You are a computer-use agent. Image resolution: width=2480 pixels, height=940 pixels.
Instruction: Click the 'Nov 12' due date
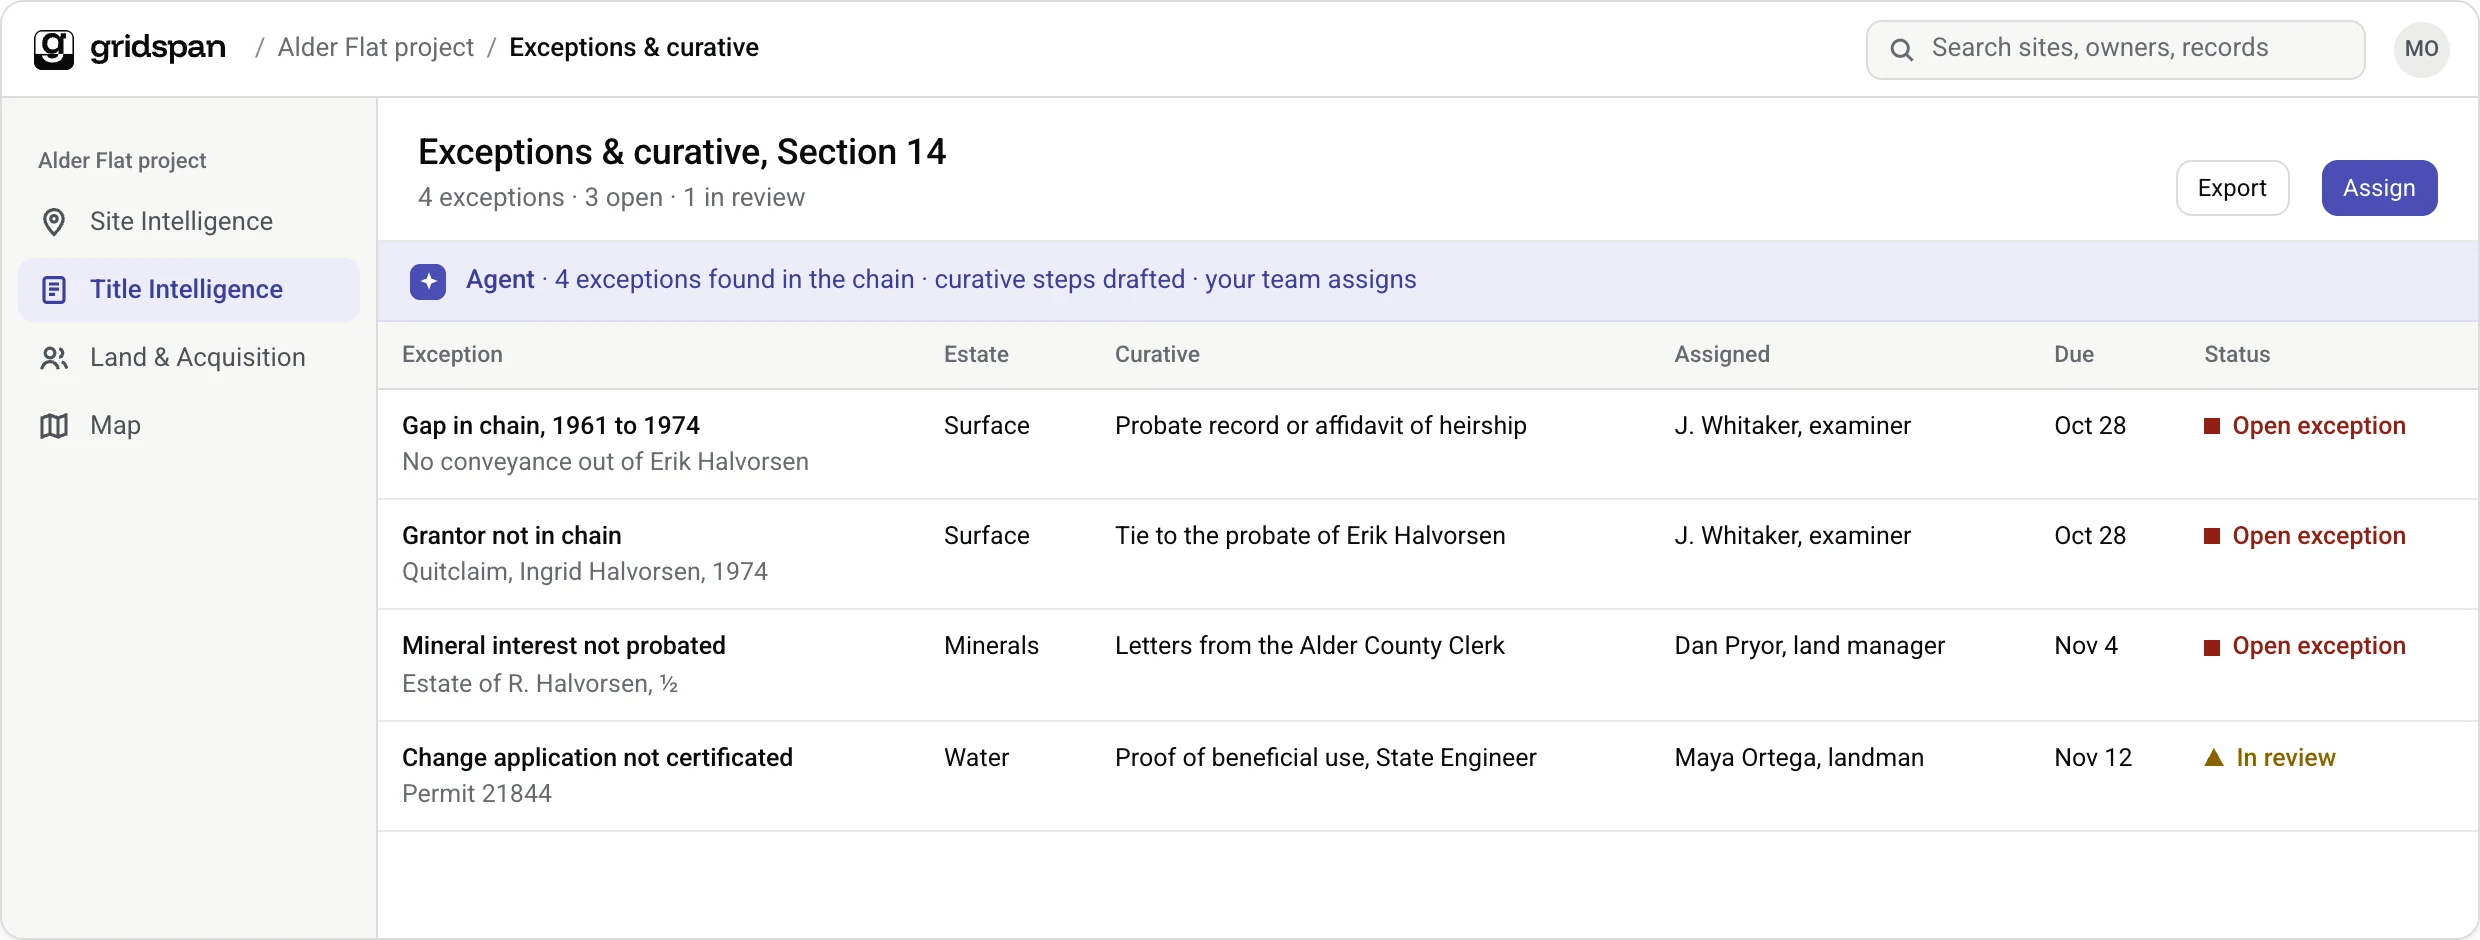[x=2093, y=758]
